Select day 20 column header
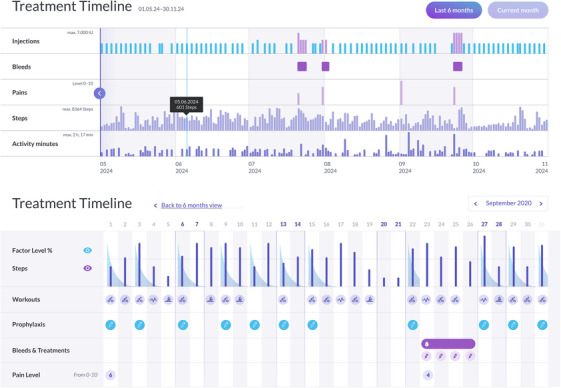Viewport: 561px width, 388px height. tap(384, 224)
